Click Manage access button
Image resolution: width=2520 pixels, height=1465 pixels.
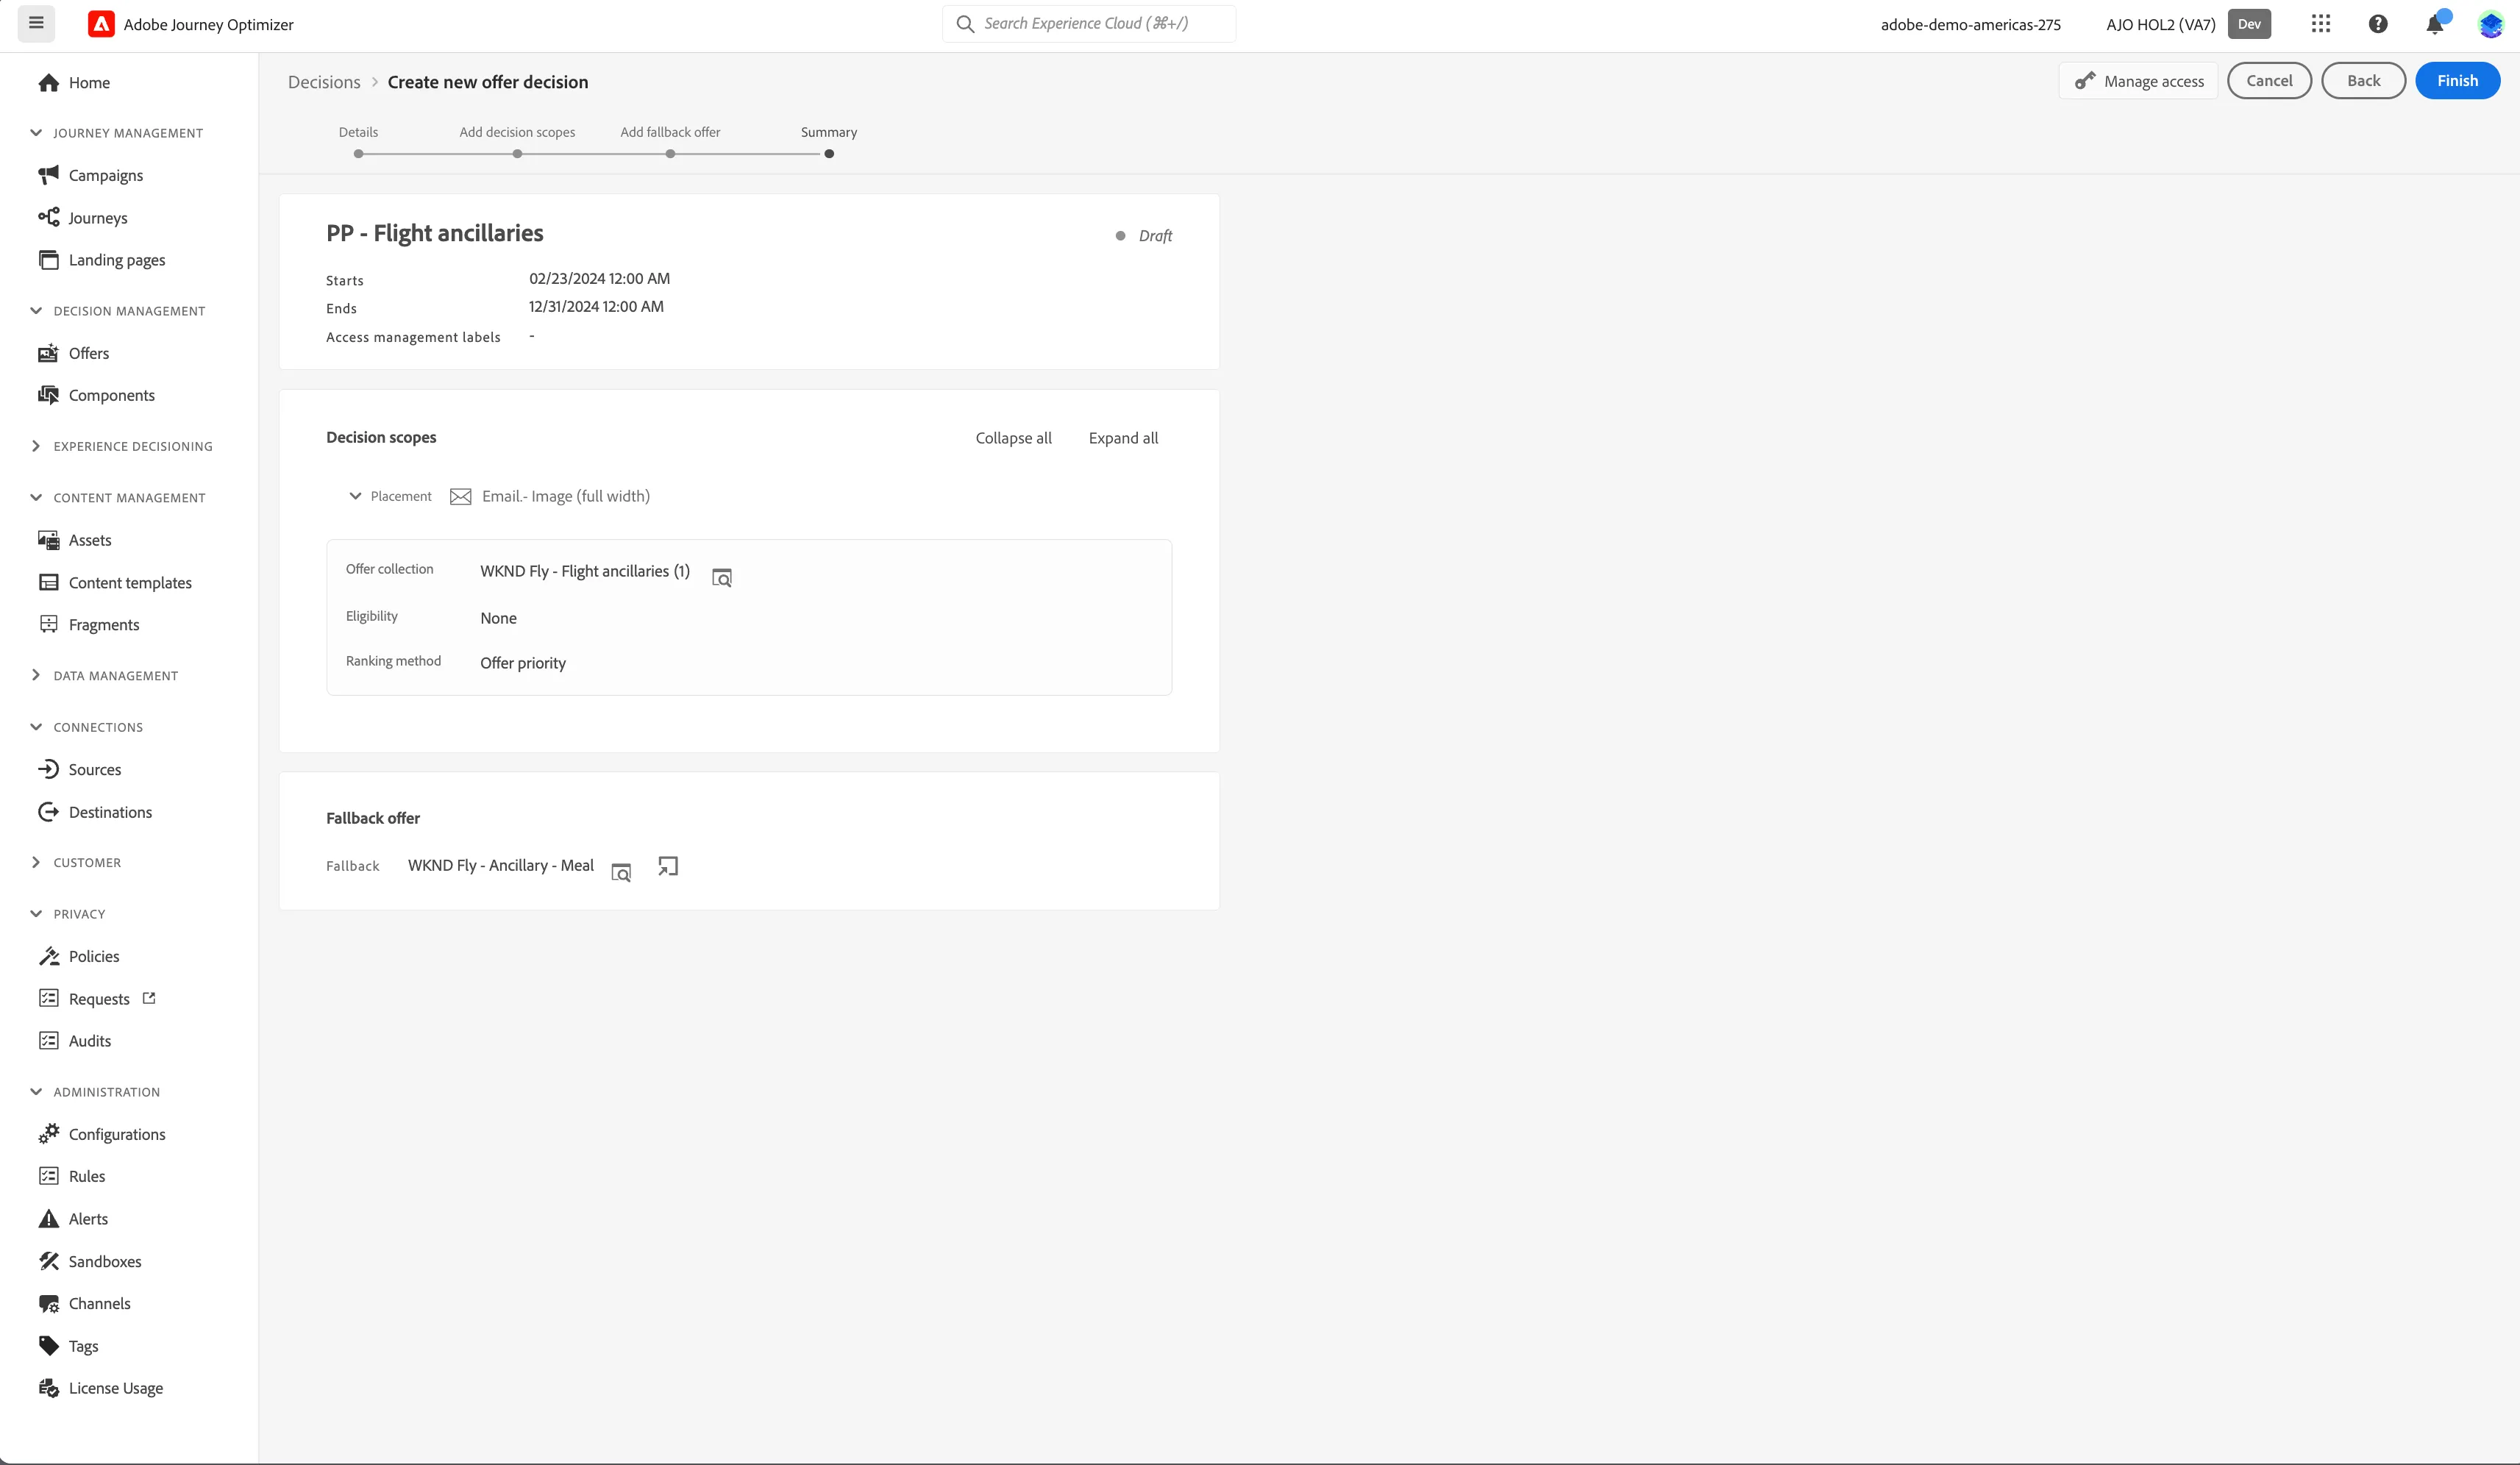(x=2138, y=81)
